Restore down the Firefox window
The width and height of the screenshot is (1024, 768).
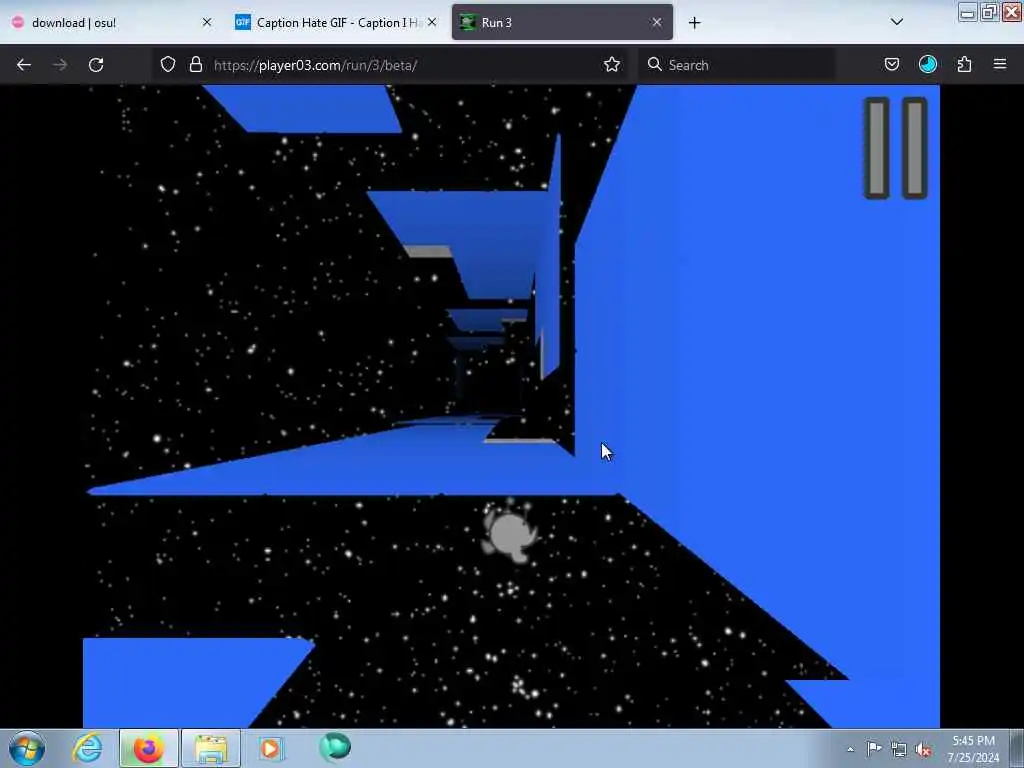tap(989, 12)
